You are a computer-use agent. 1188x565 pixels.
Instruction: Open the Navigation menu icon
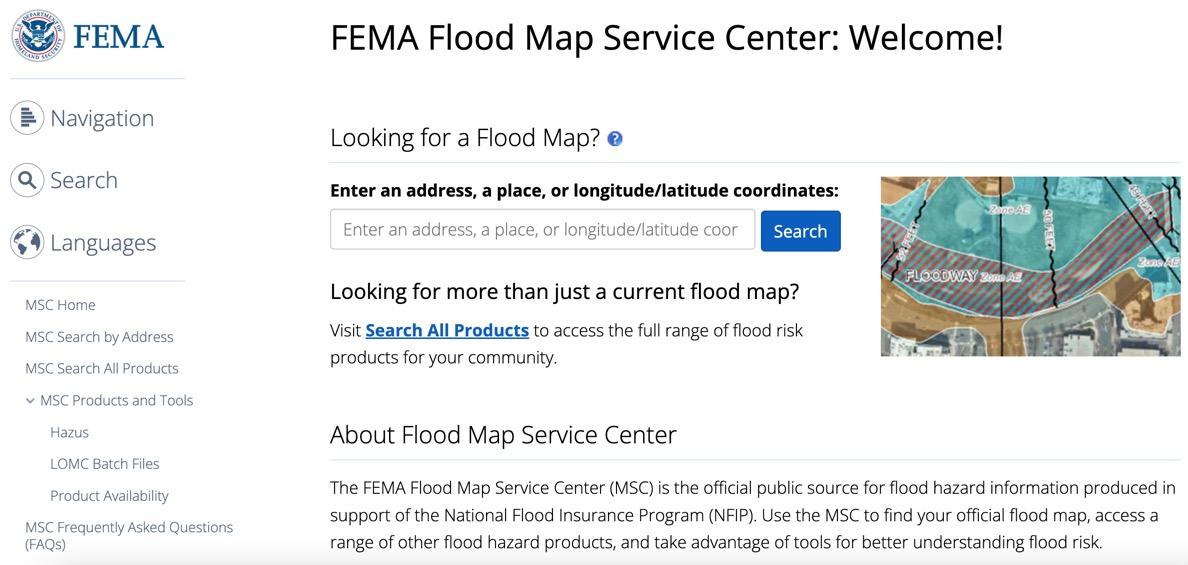coord(27,118)
